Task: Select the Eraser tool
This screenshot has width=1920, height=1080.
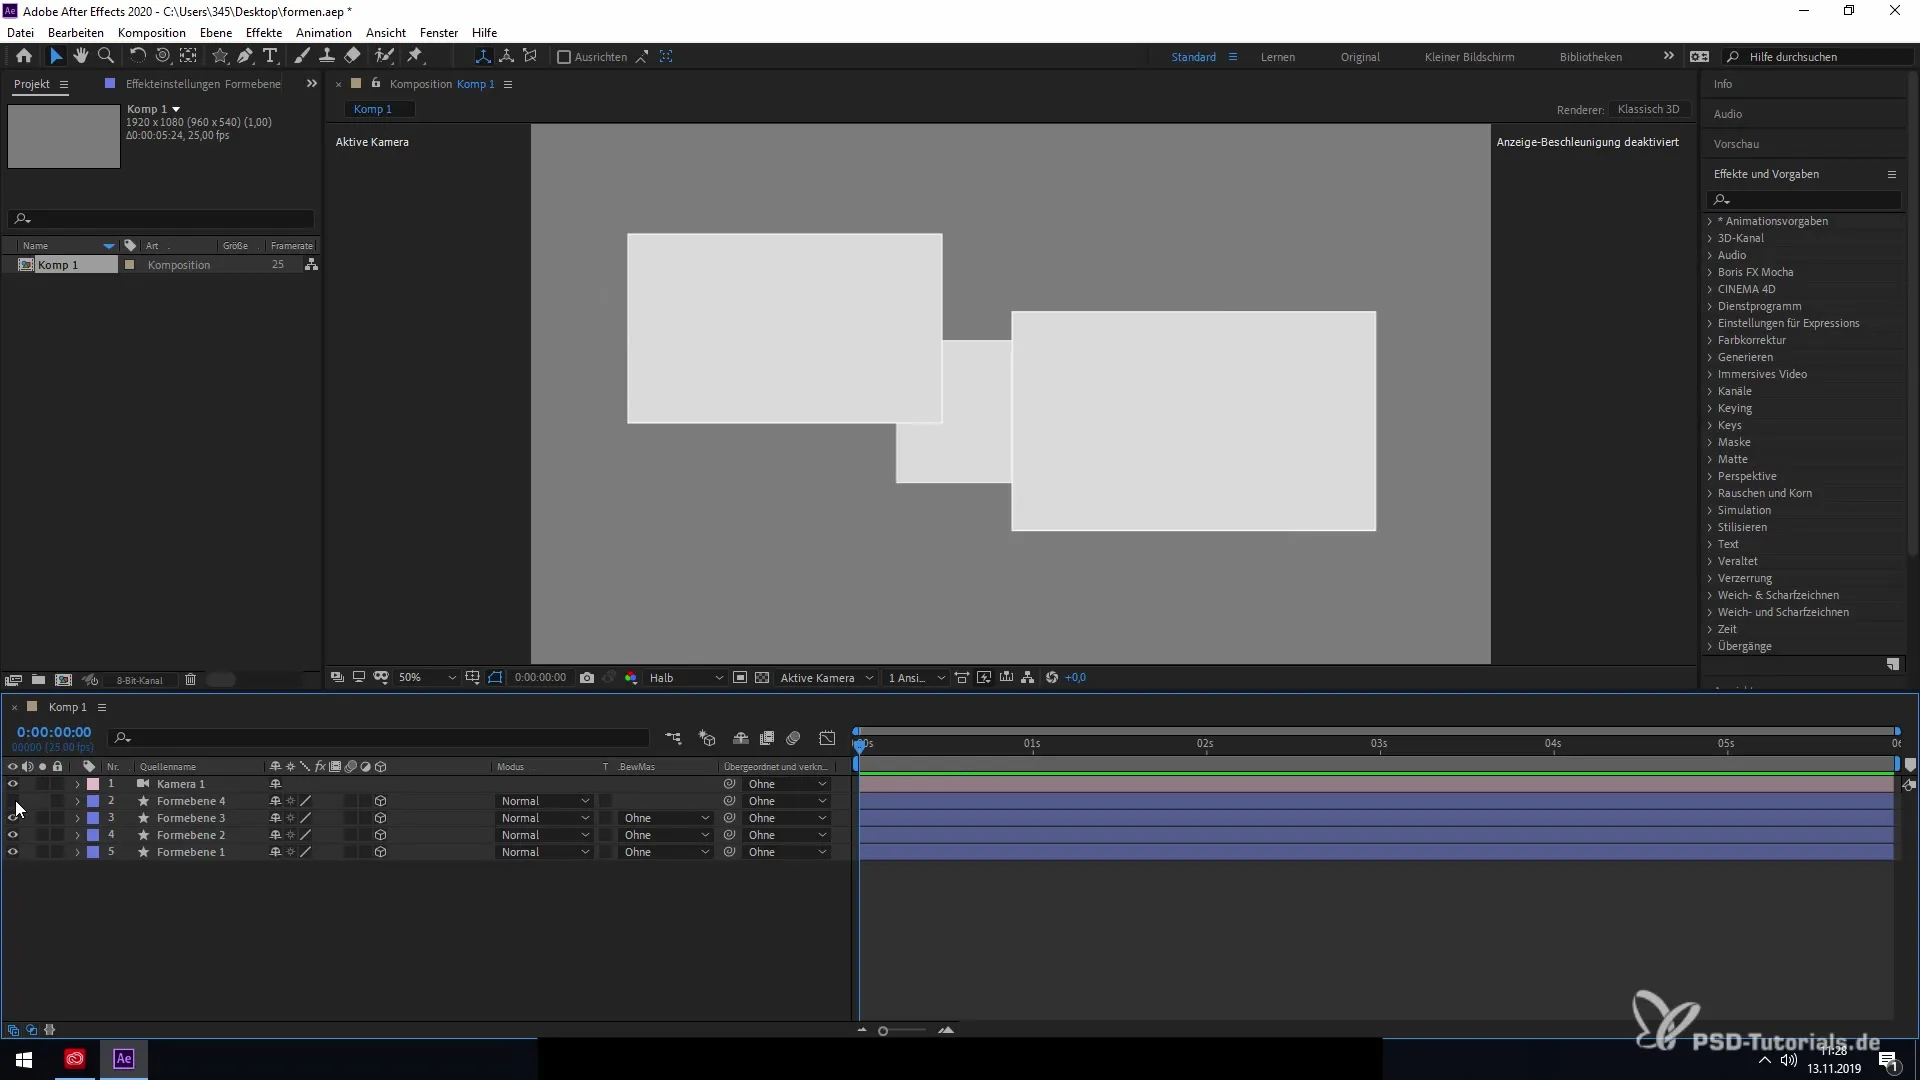Action: [x=353, y=57]
